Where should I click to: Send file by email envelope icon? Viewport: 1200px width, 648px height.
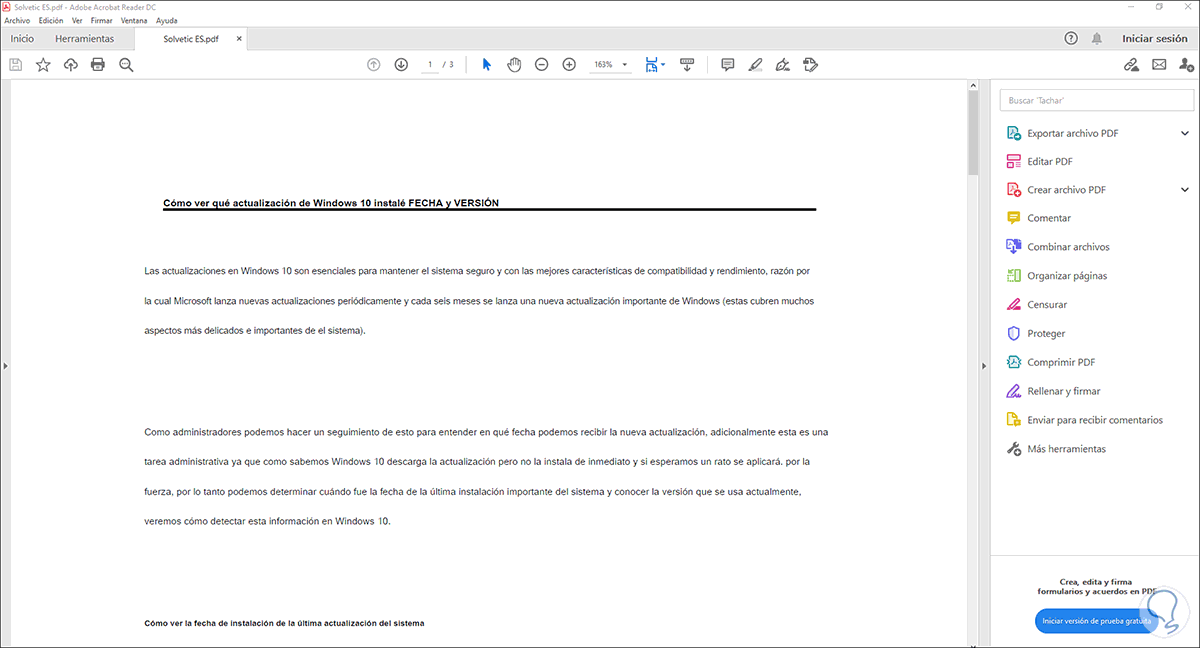tap(1159, 65)
